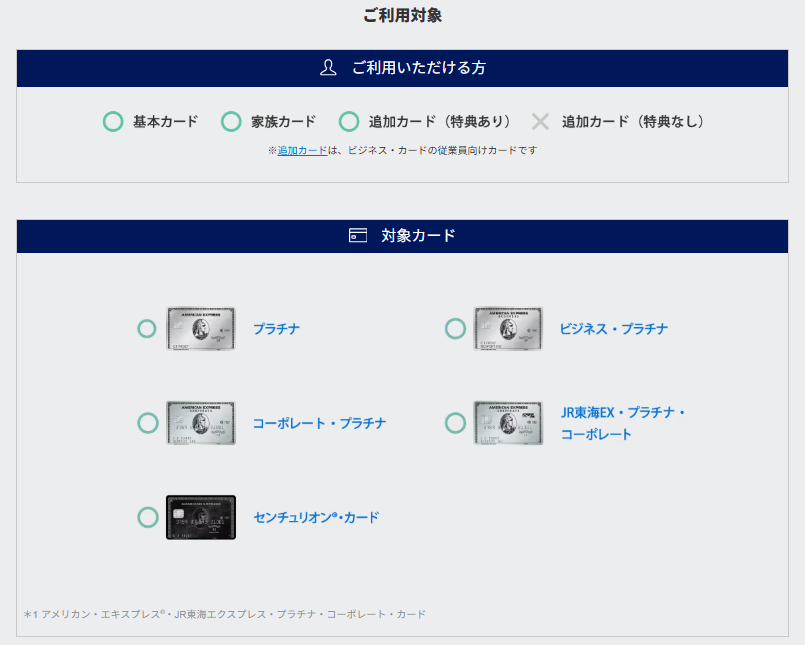Click the 追加カード（特典なし） label
Image resolution: width=805 pixels, height=645 pixels.
pos(633,122)
